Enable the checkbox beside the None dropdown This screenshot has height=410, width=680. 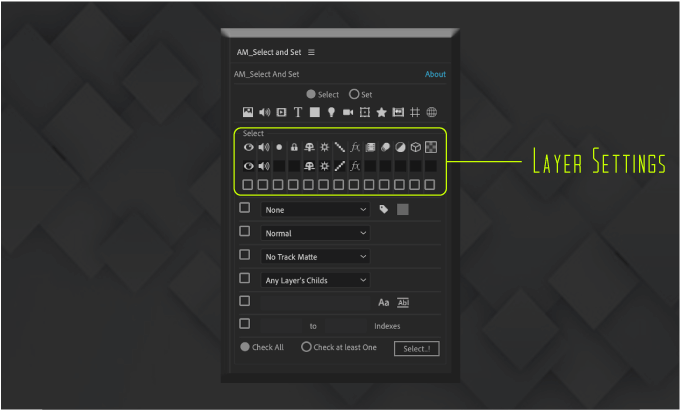pos(245,208)
